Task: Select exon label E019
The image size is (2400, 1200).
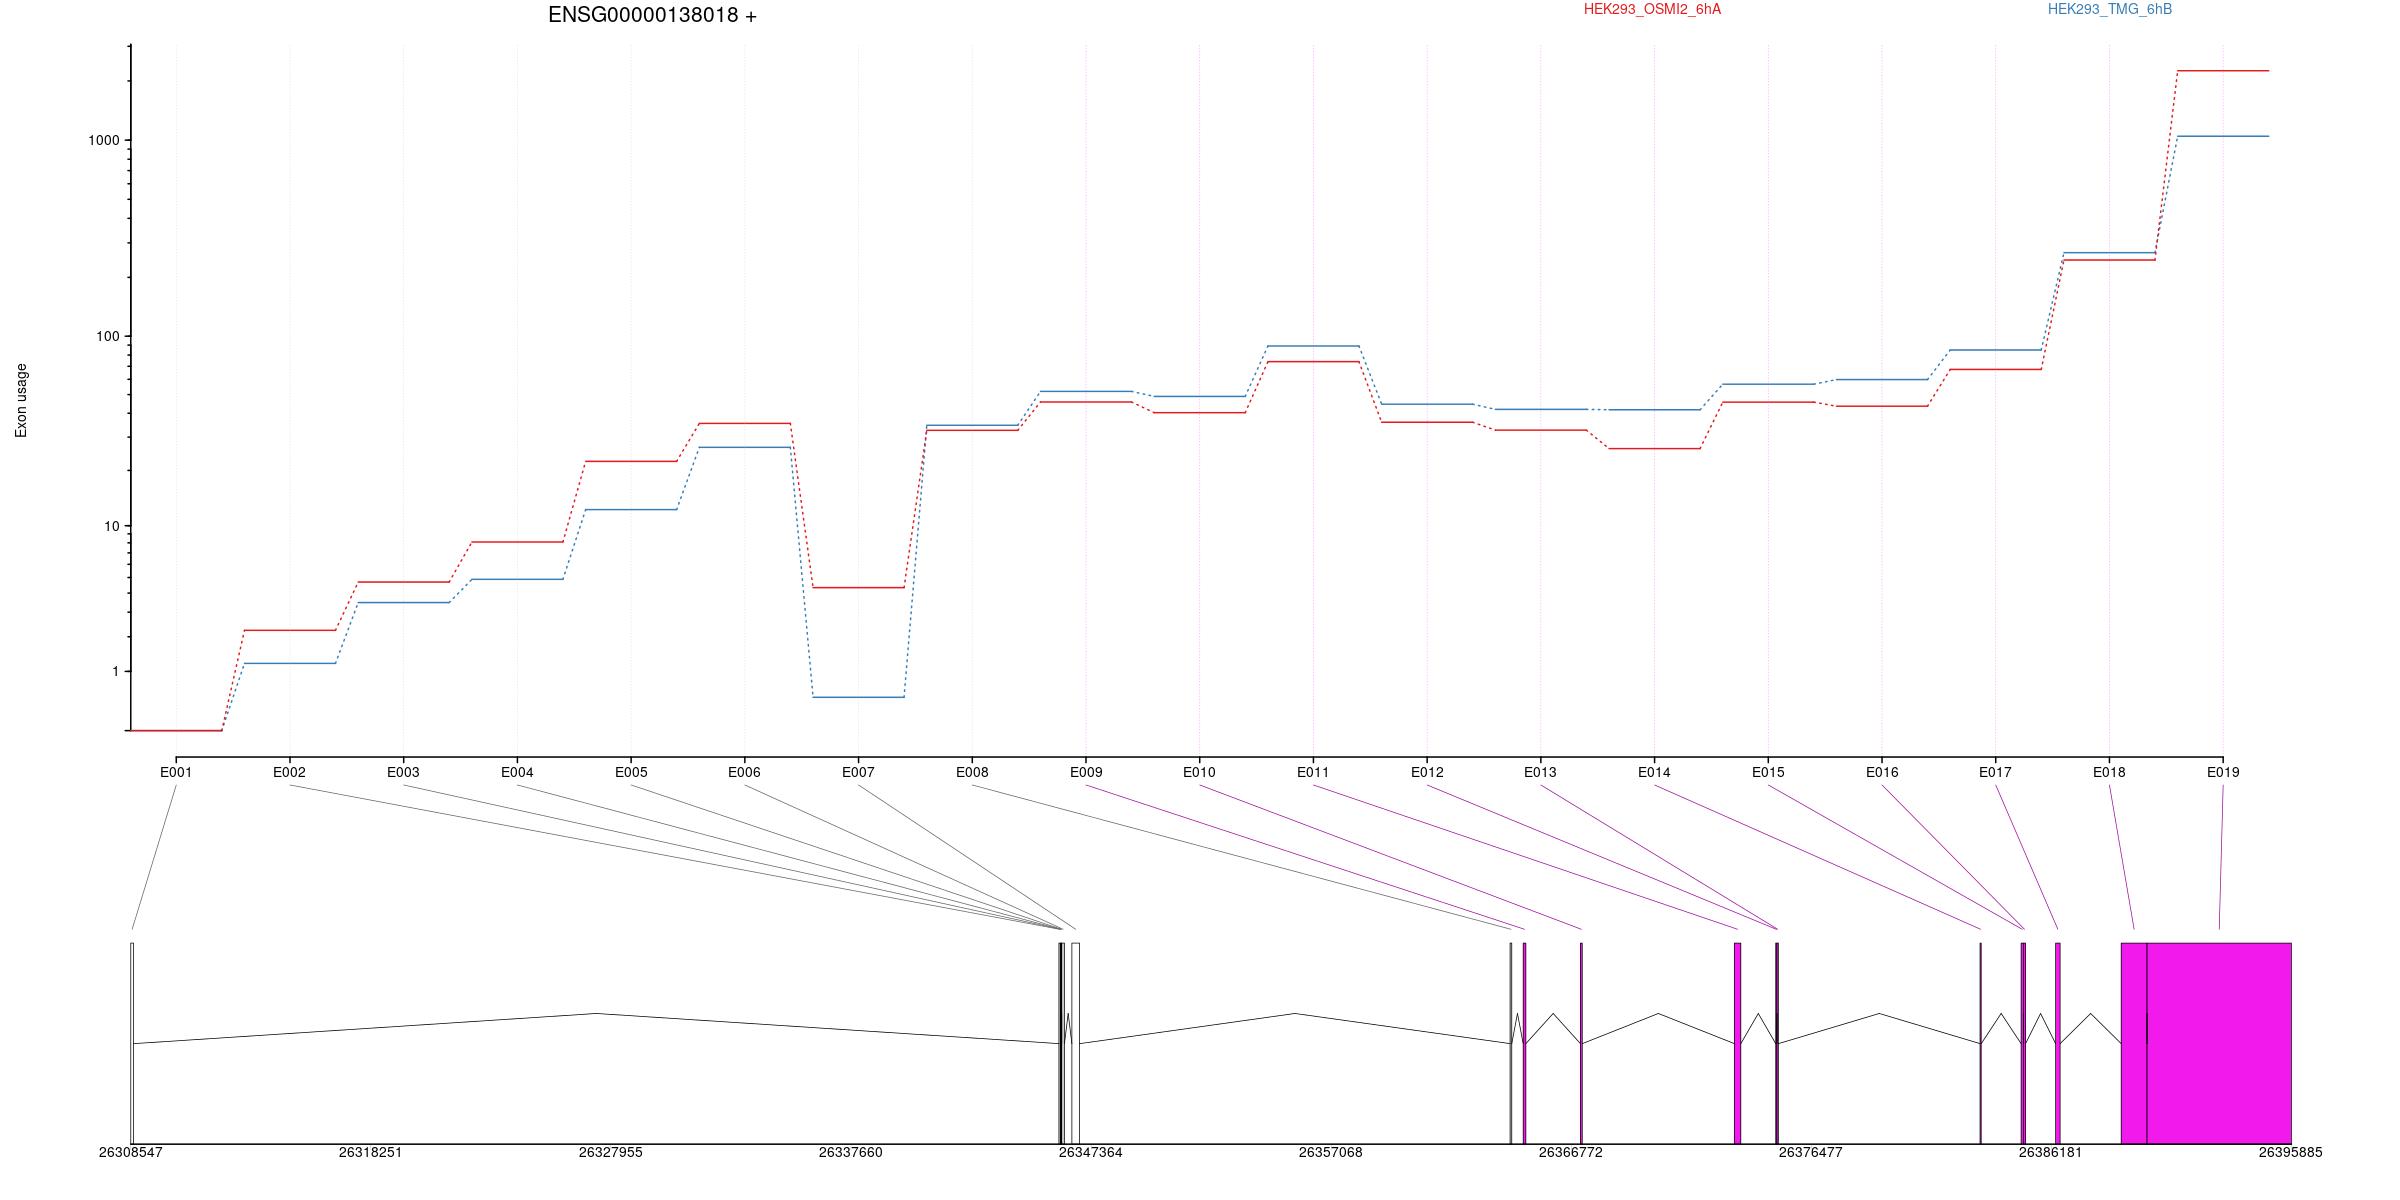Action: (2223, 772)
